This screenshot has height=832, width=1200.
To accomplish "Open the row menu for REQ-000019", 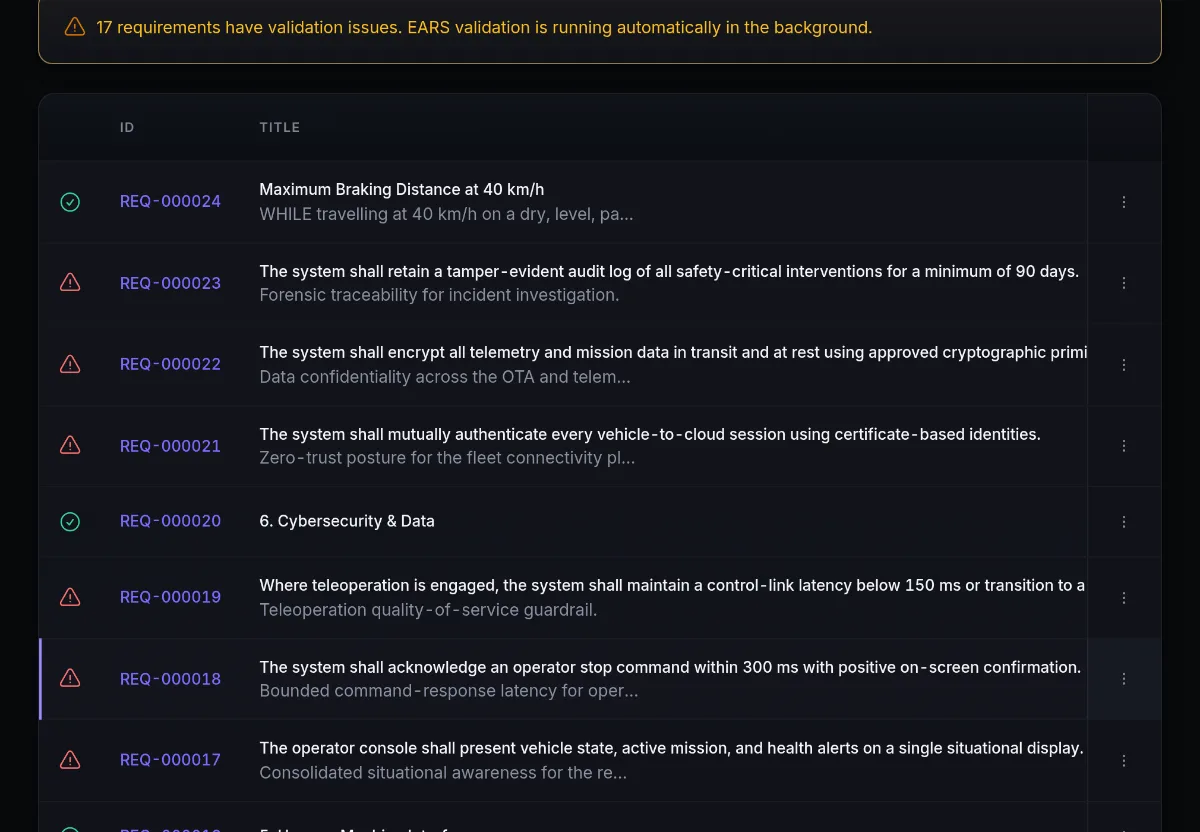I will click(x=1124, y=598).
